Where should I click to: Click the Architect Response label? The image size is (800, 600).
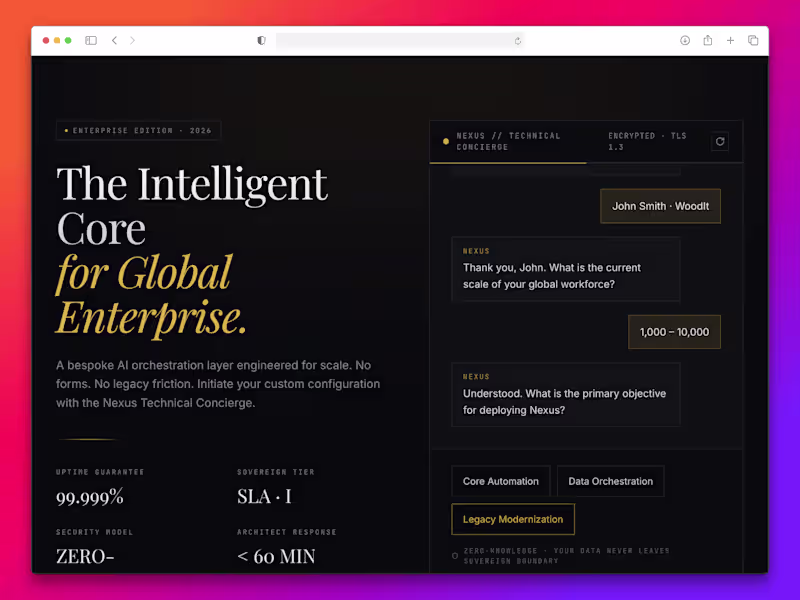(x=287, y=532)
